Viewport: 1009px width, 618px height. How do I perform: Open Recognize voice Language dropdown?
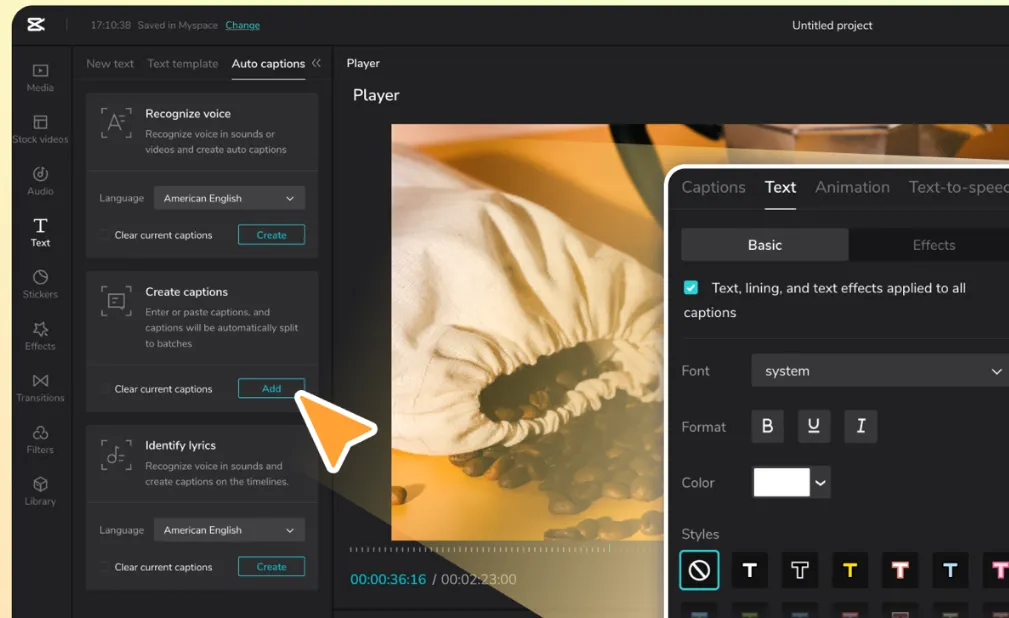(x=229, y=198)
